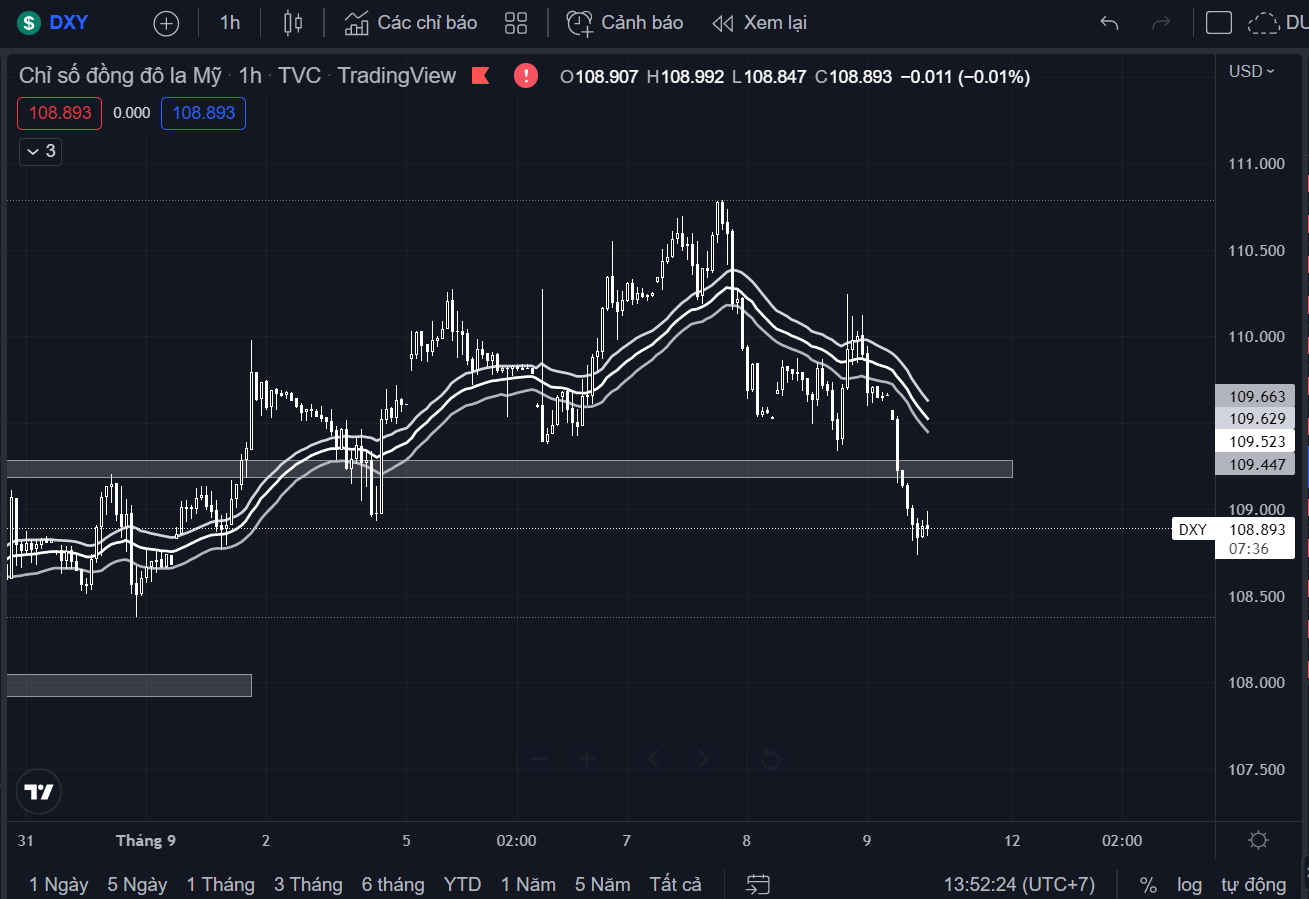
Task: Open chart settings gear icon
Action: (x=1259, y=840)
